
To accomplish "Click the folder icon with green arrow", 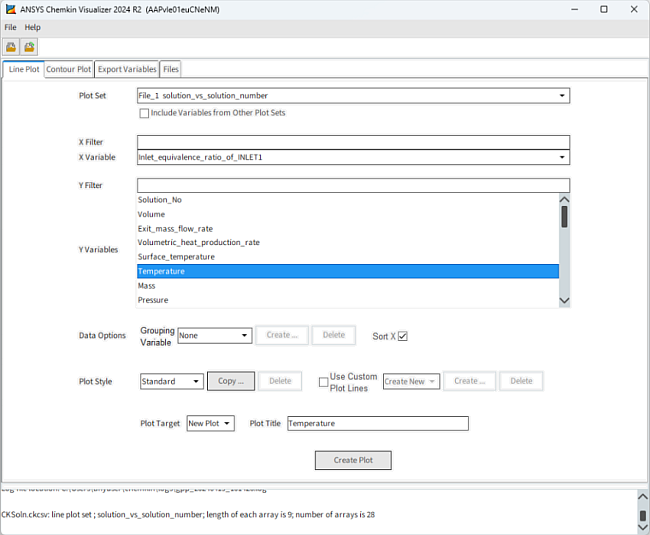I will (29, 47).
